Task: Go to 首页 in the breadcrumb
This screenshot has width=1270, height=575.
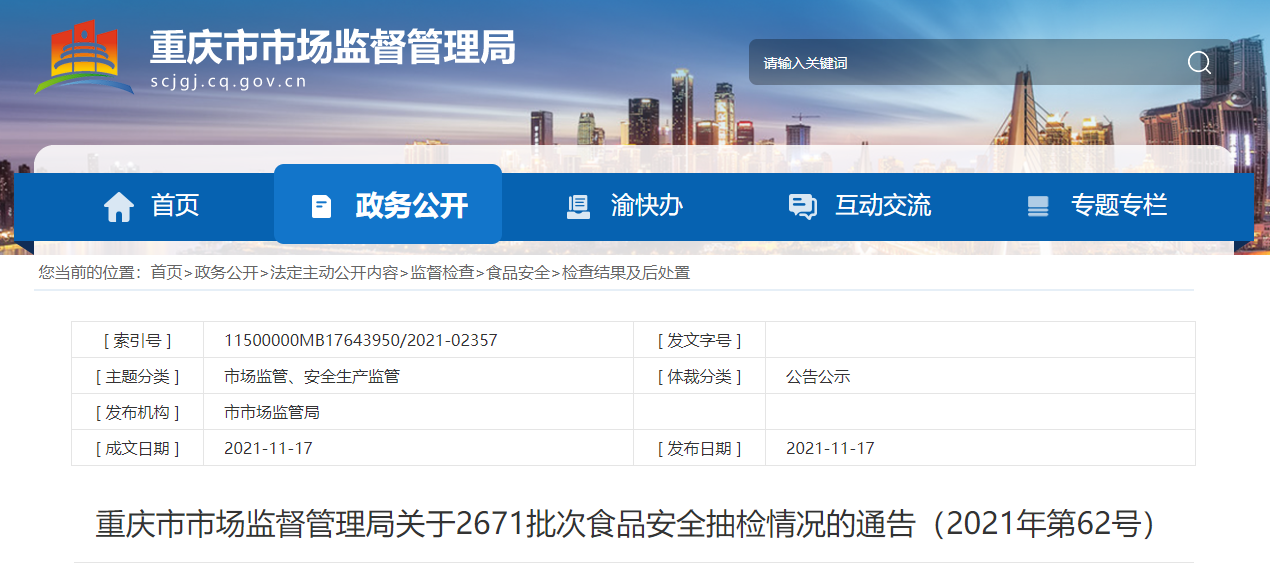Action: tap(166, 272)
